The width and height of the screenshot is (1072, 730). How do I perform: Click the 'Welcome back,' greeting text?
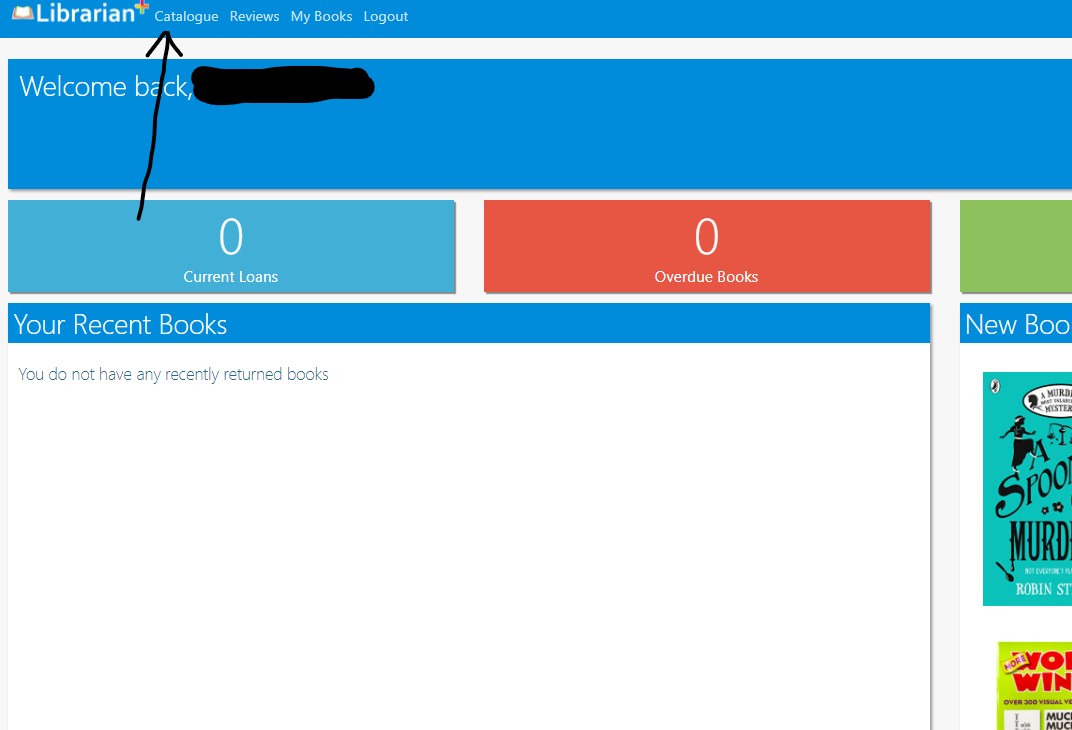click(105, 87)
